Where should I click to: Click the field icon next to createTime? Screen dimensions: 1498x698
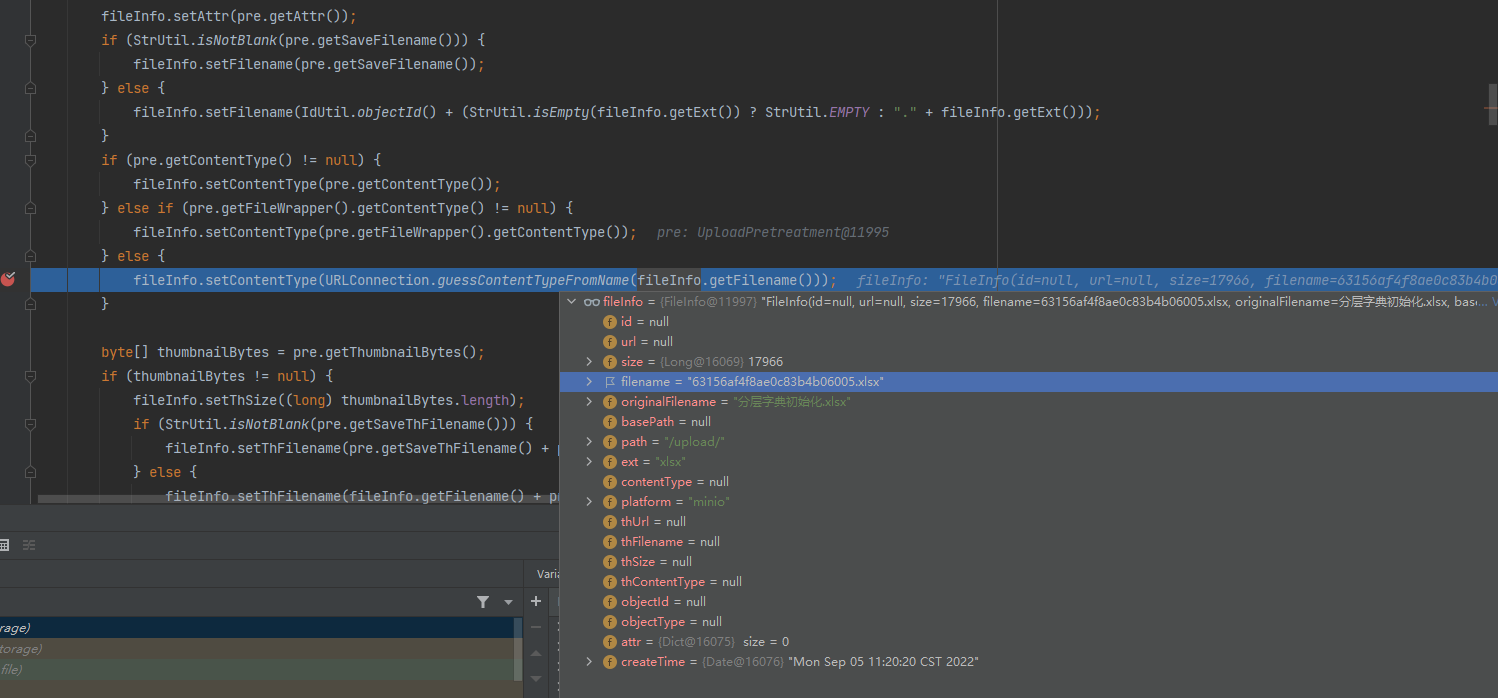click(x=610, y=661)
